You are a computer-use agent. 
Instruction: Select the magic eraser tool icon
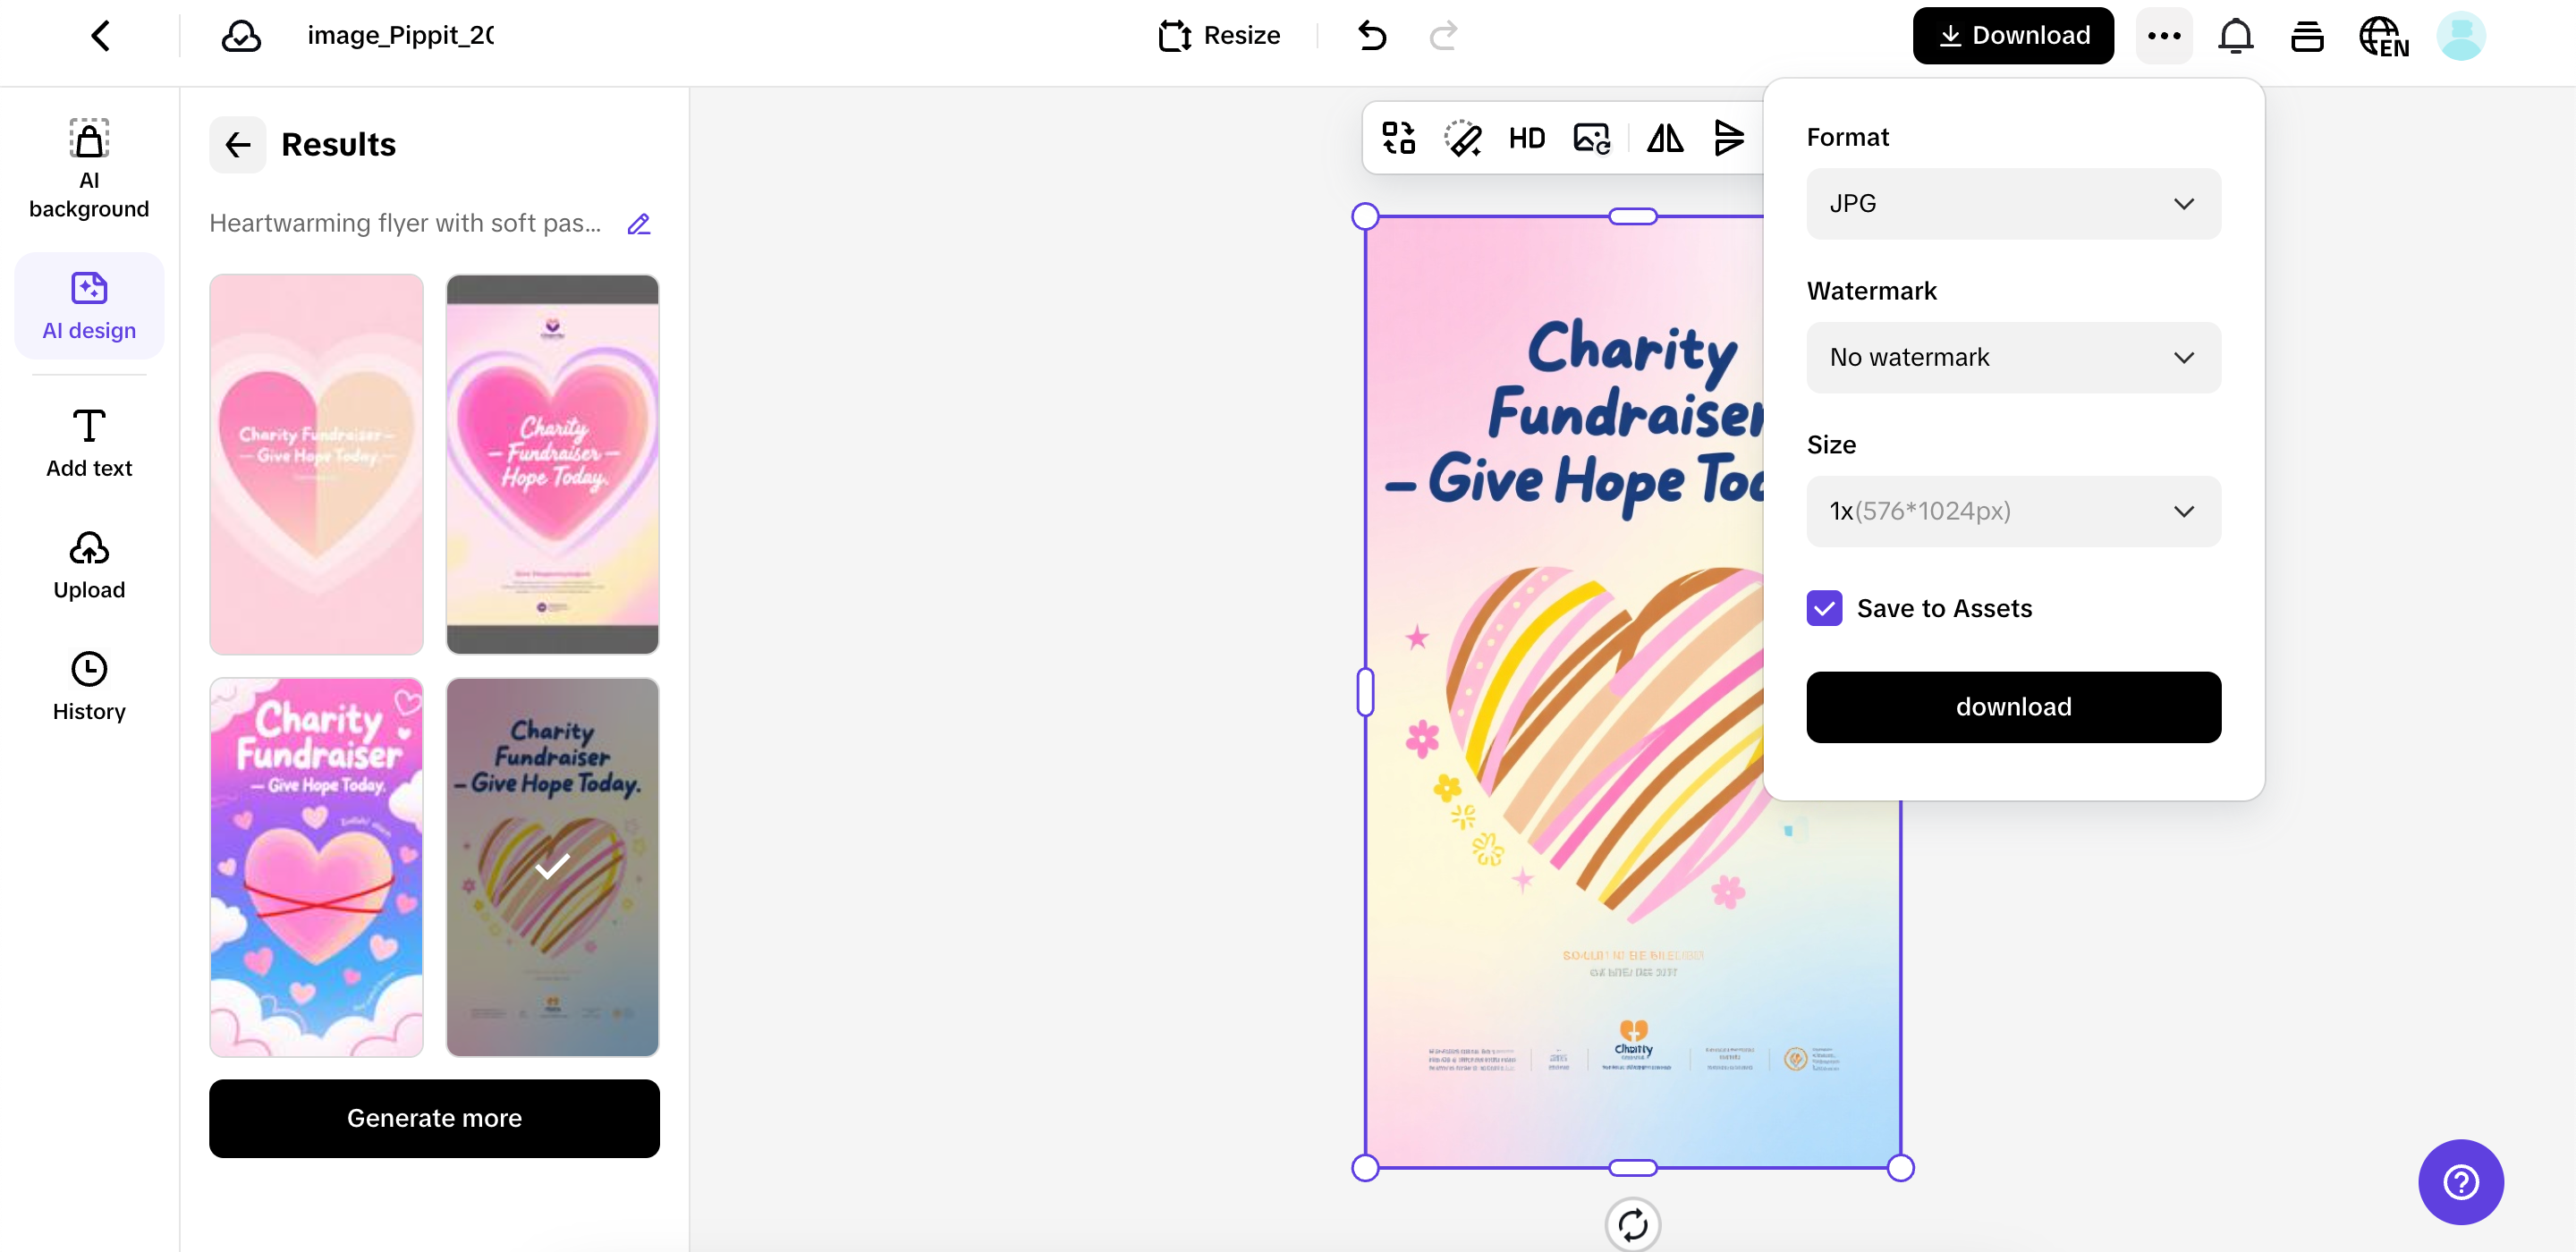1462,138
